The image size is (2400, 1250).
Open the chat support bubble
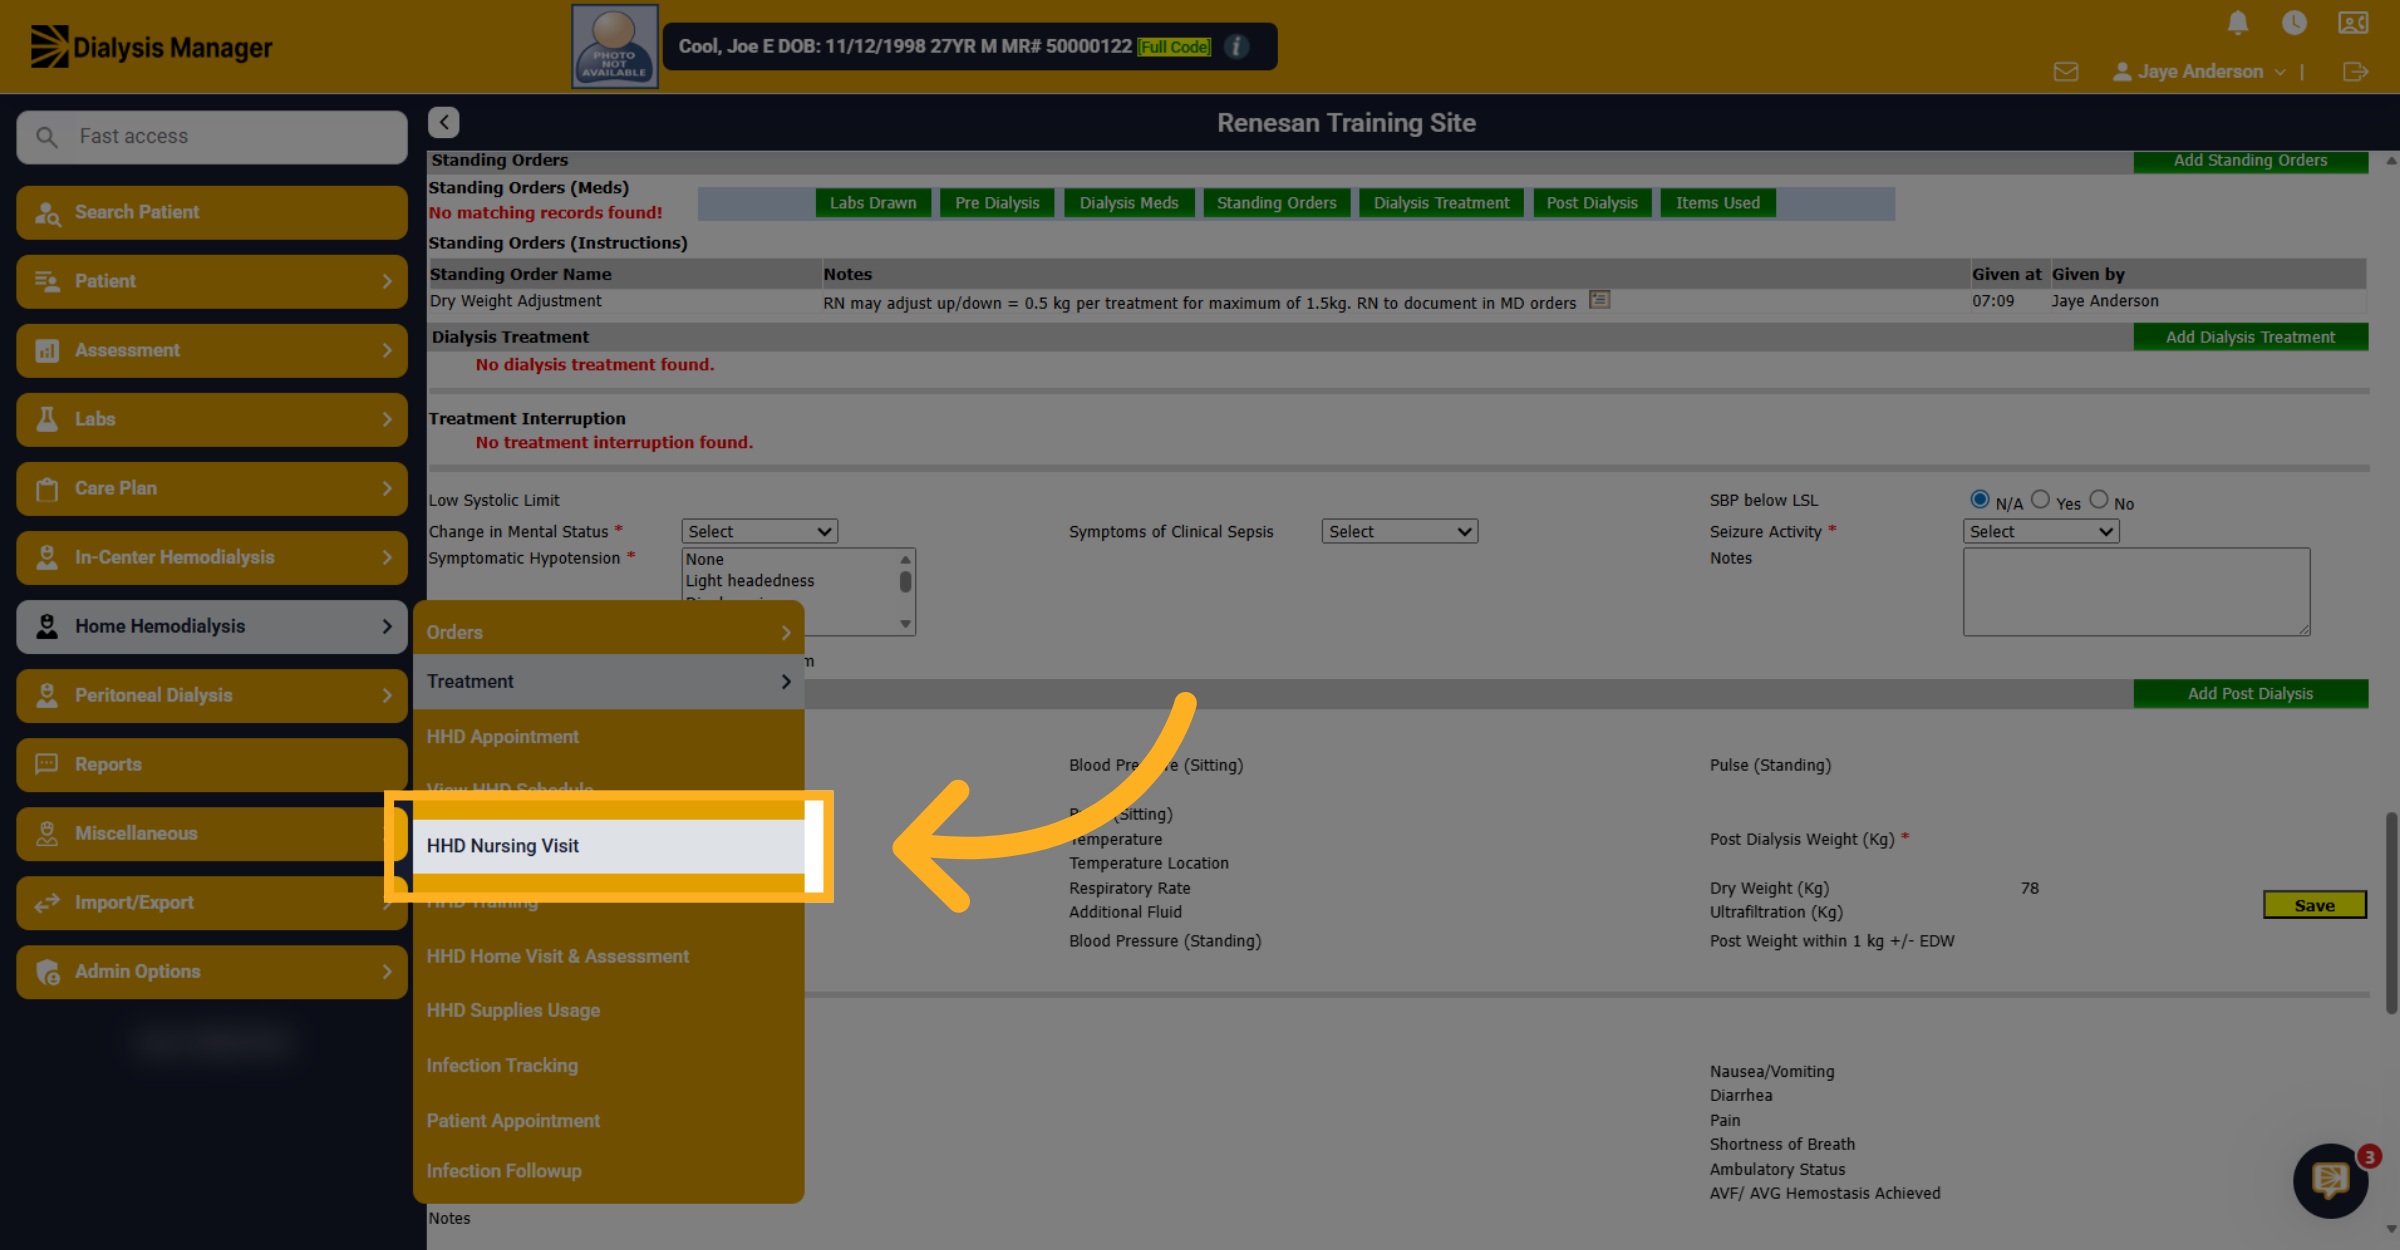[x=2330, y=1180]
